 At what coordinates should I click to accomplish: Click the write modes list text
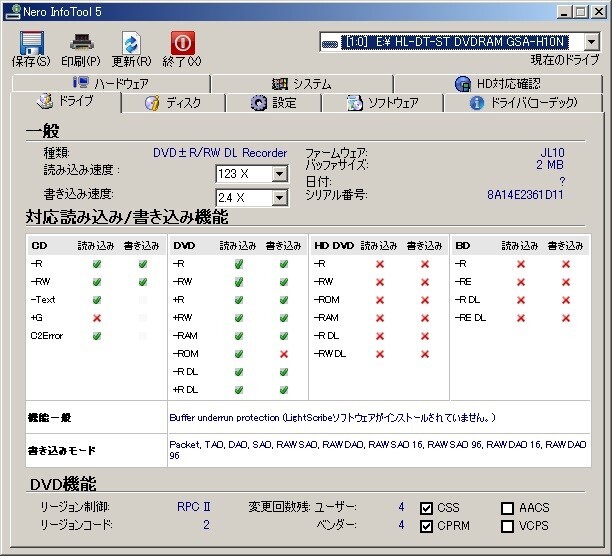coord(378,450)
